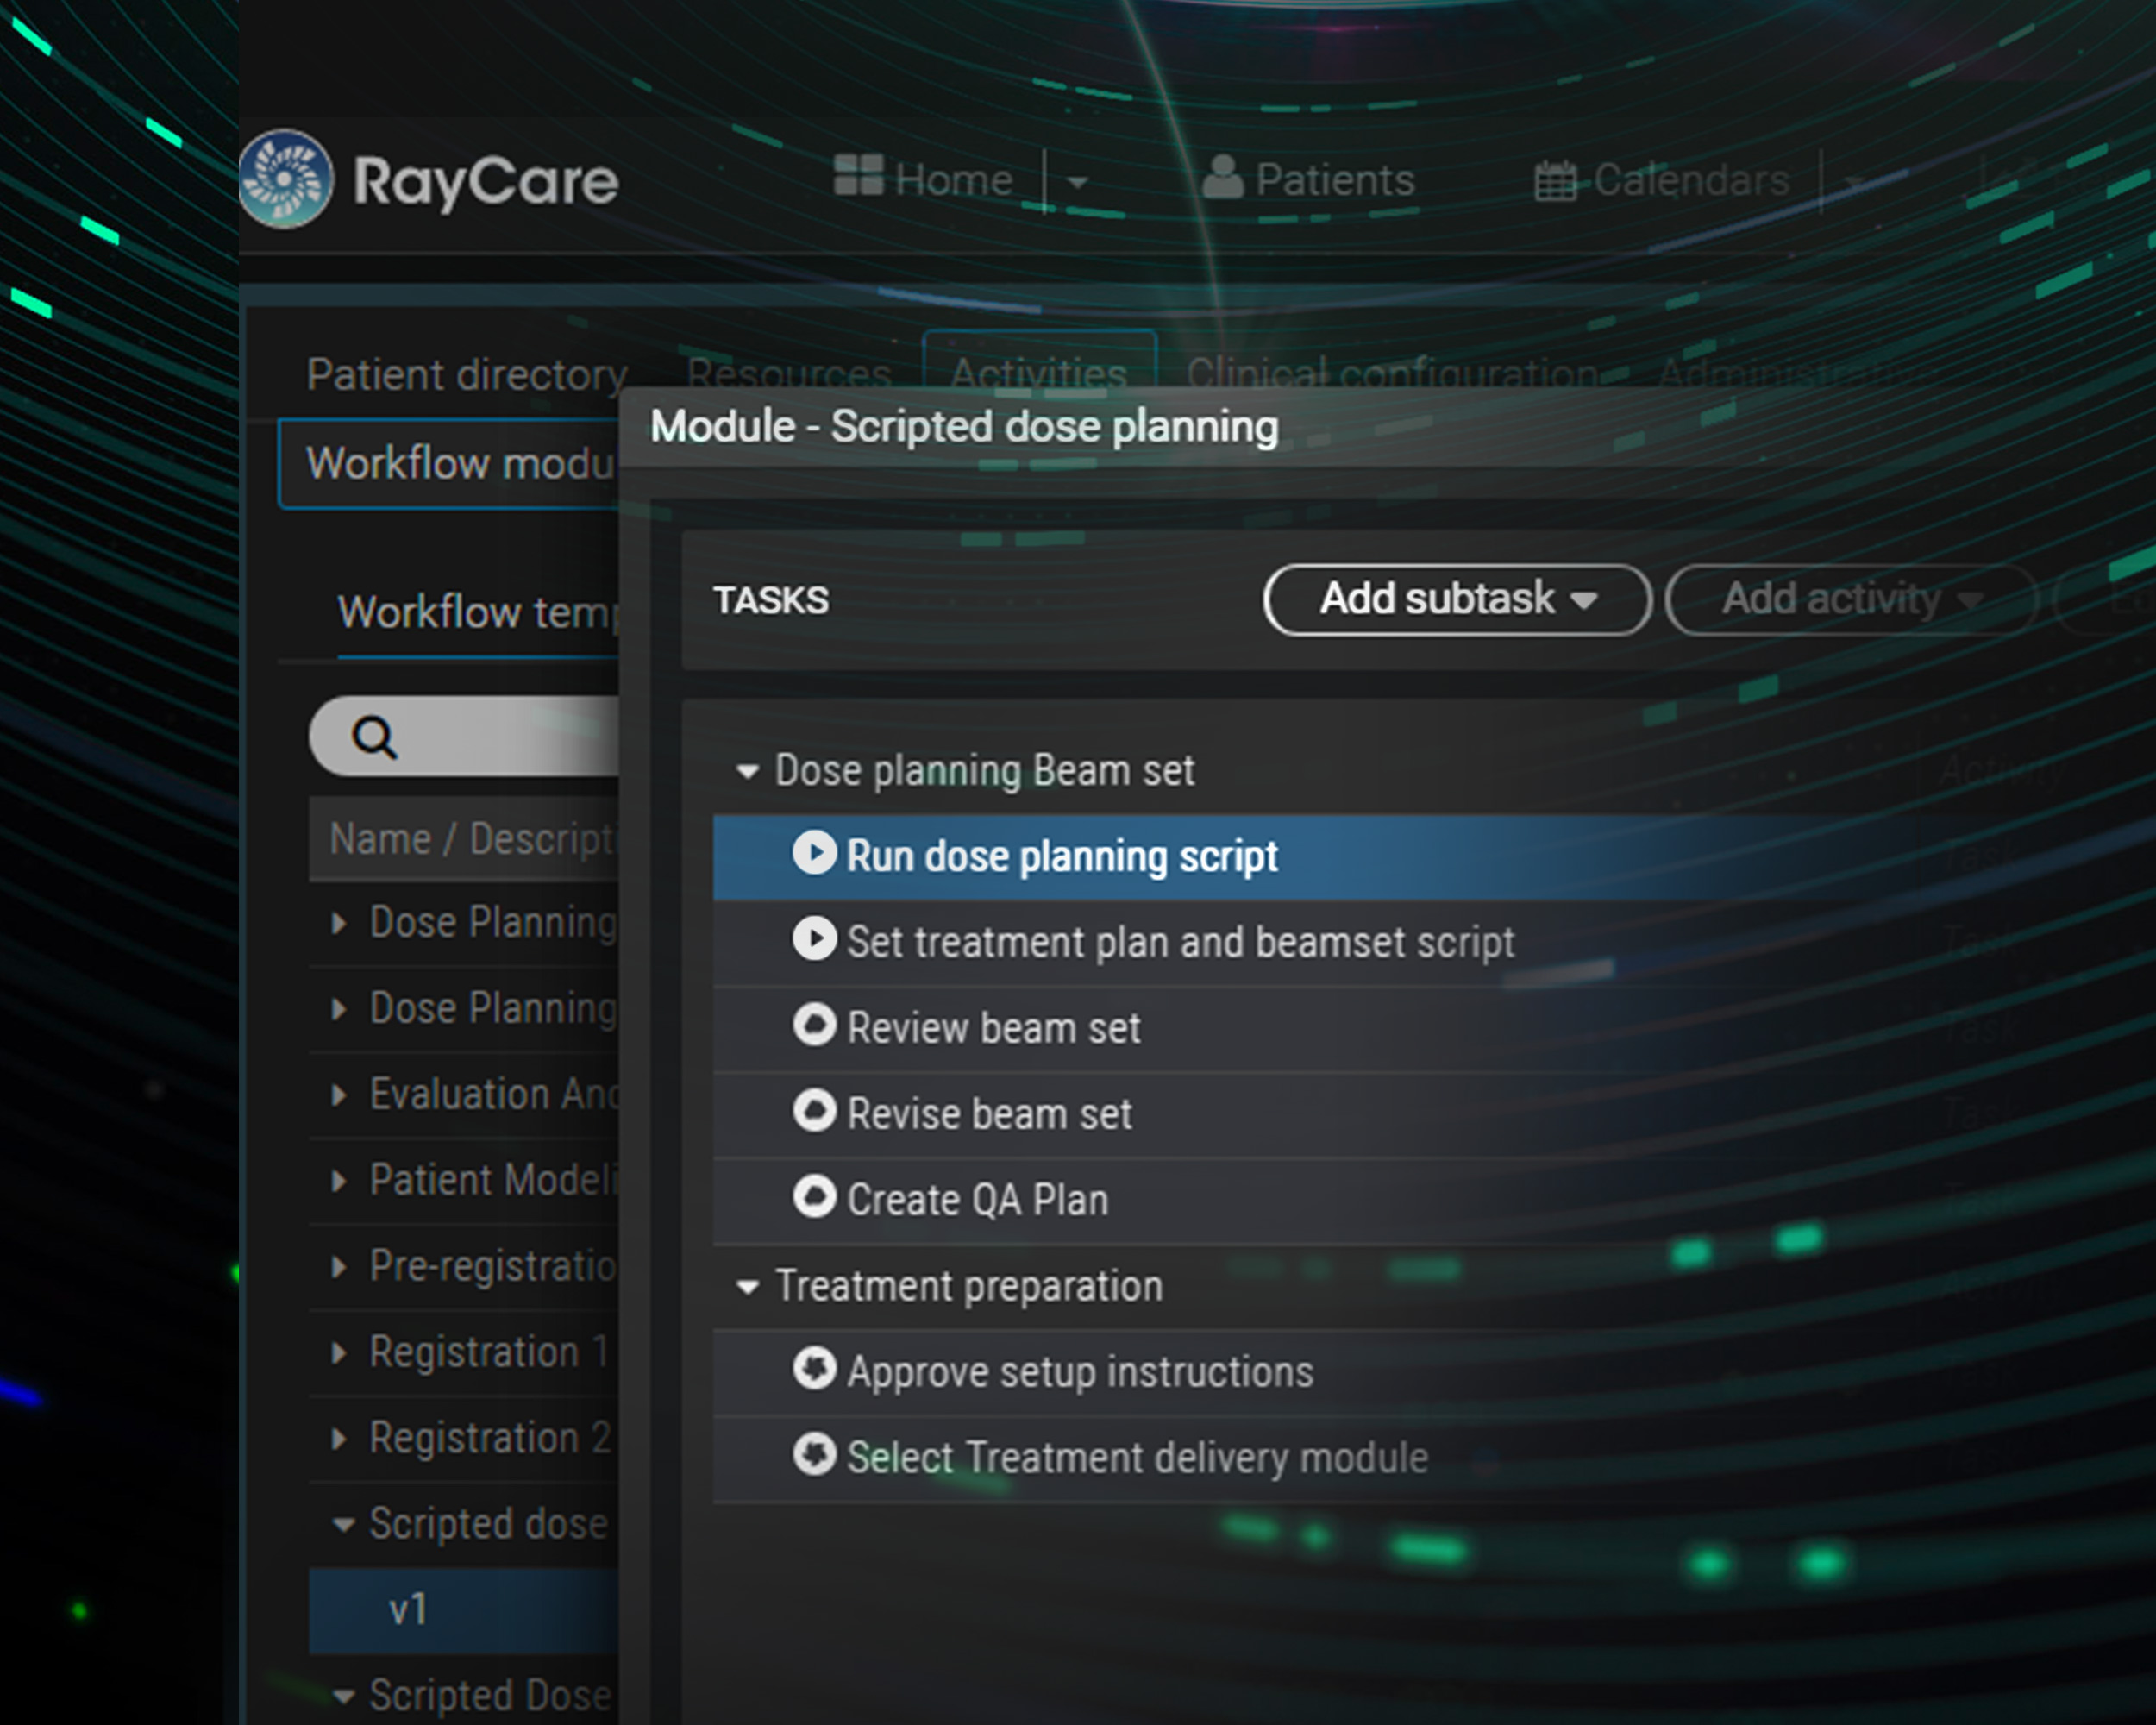Click the Create QA Plan task icon
The height and width of the screenshot is (1725, 2156).
coord(814,1197)
